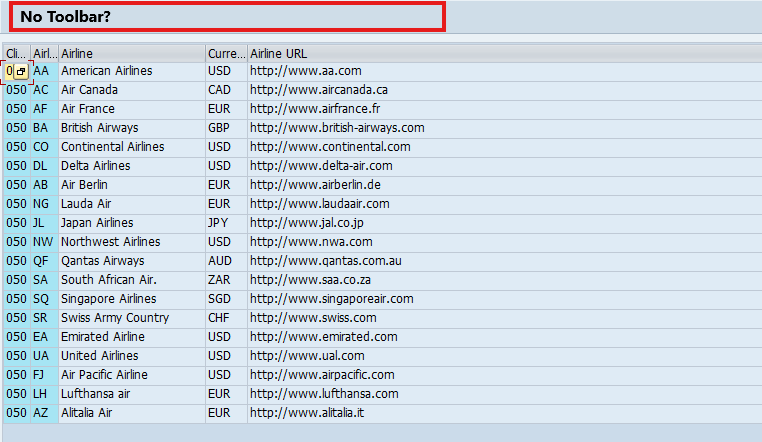Select the http://www.jal.co.jp URL cell
Image resolution: width=762 pixels, height=442 pixels.
point(504,222)
